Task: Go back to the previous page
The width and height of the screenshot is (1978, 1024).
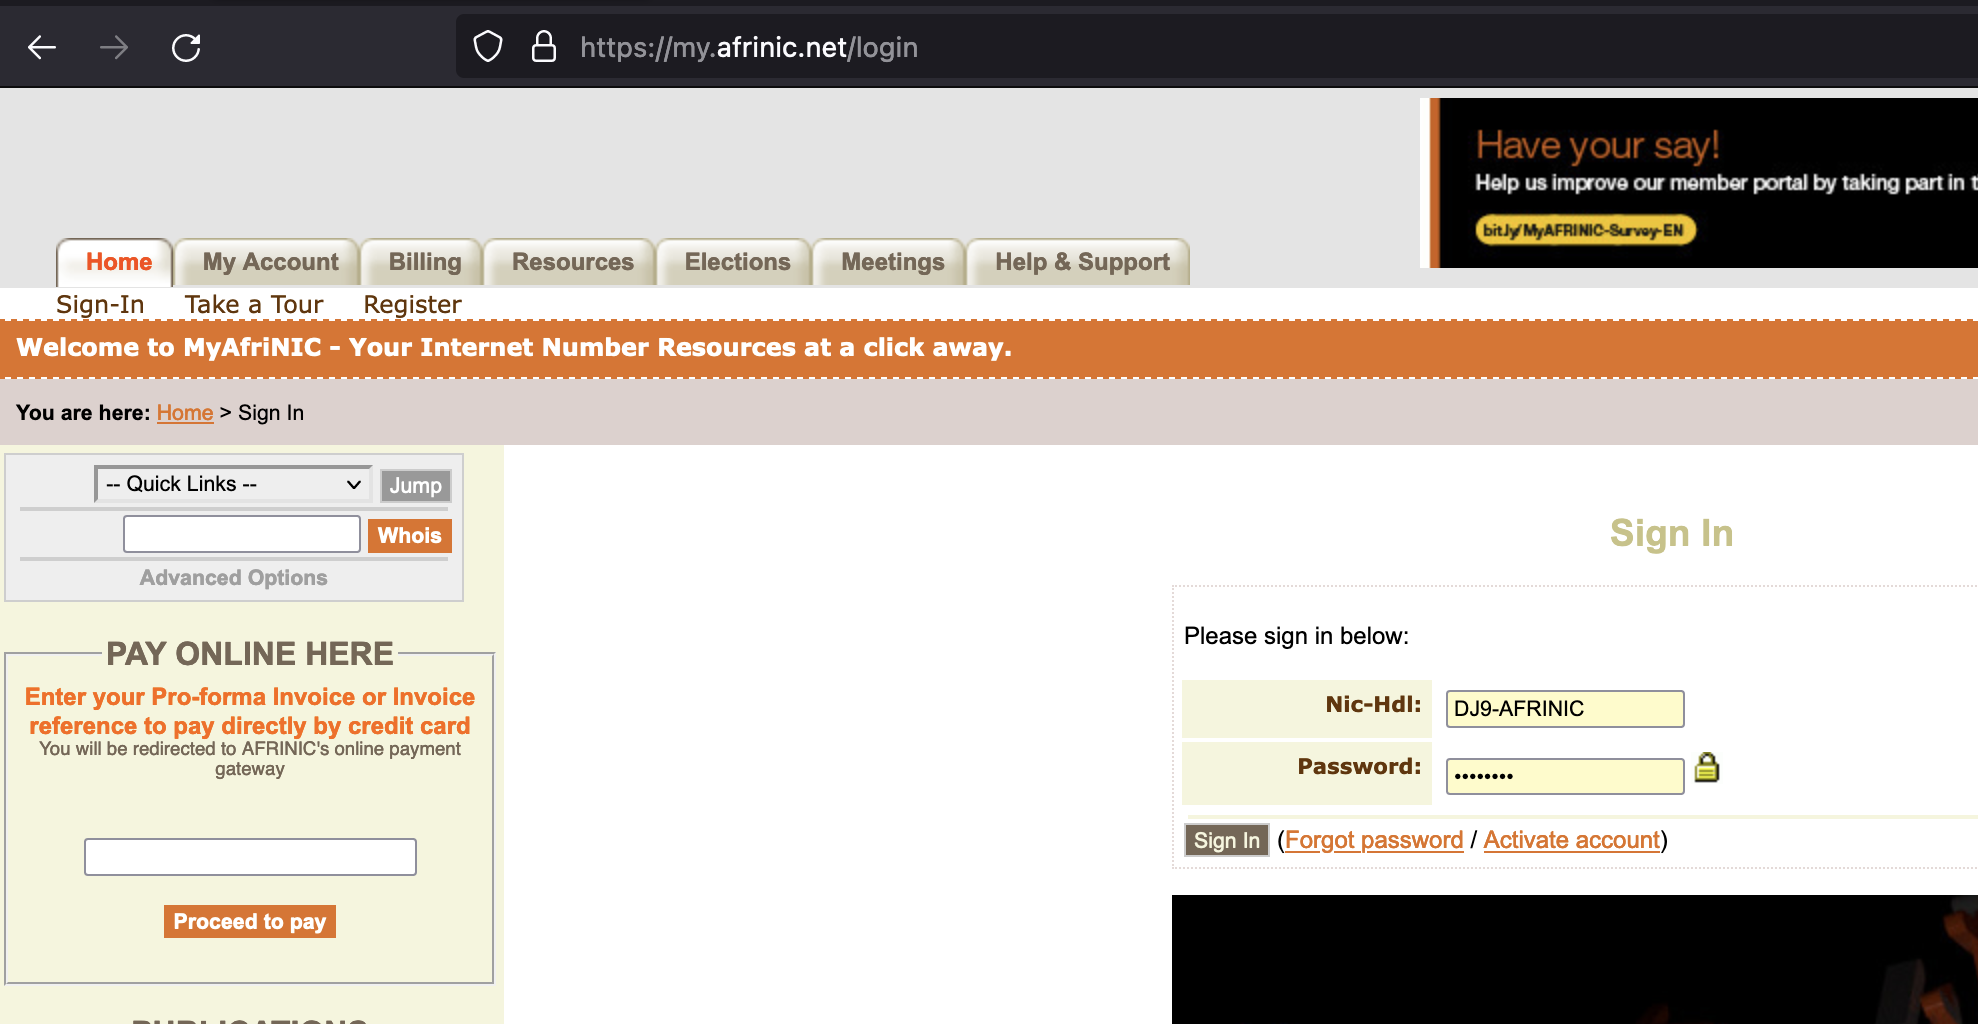Action: (x=42, y=47)
